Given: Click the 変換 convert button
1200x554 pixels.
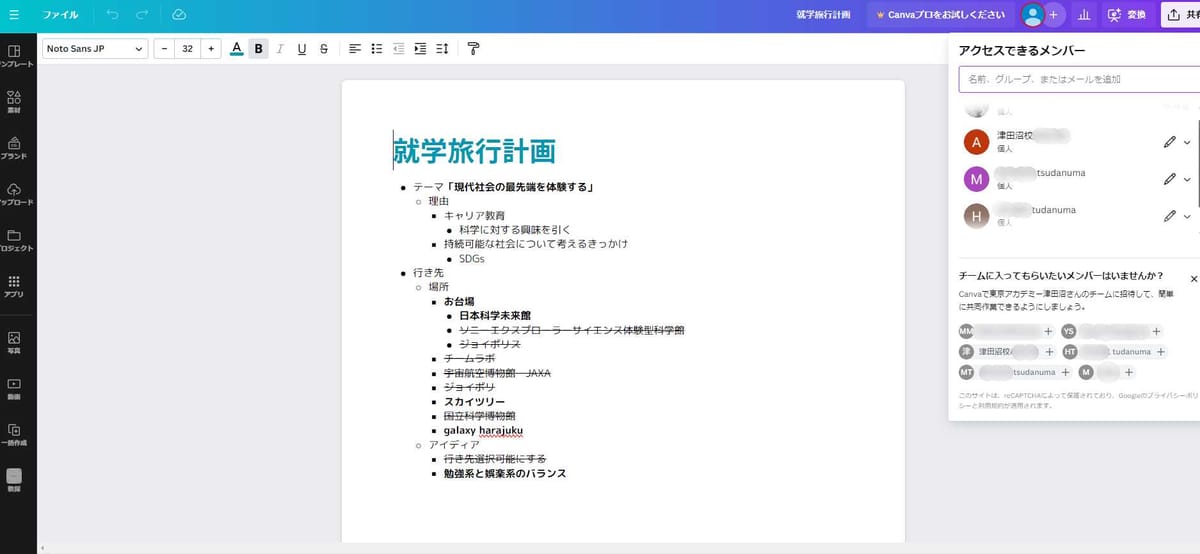Looking at the screenshot, I should pos(1126,15).
